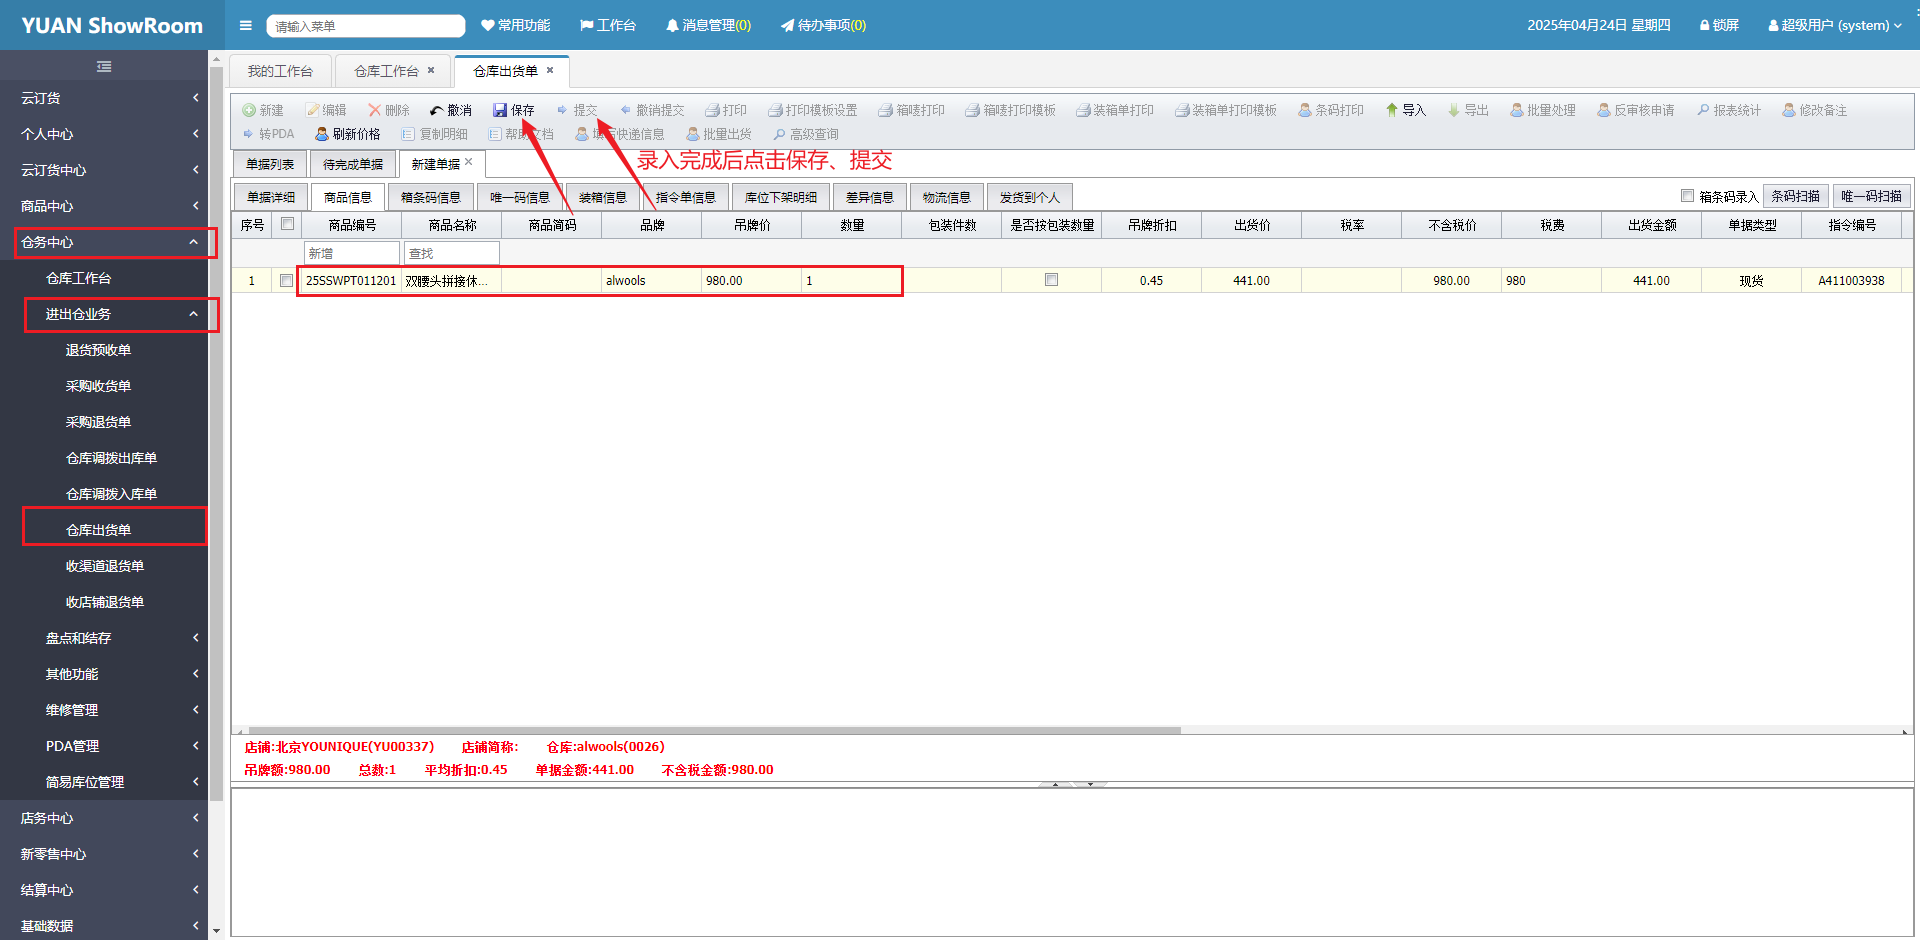Toggle row 1 是否按包装数量 checkbox
1920x940 pixels.
tap(1051, 280)
